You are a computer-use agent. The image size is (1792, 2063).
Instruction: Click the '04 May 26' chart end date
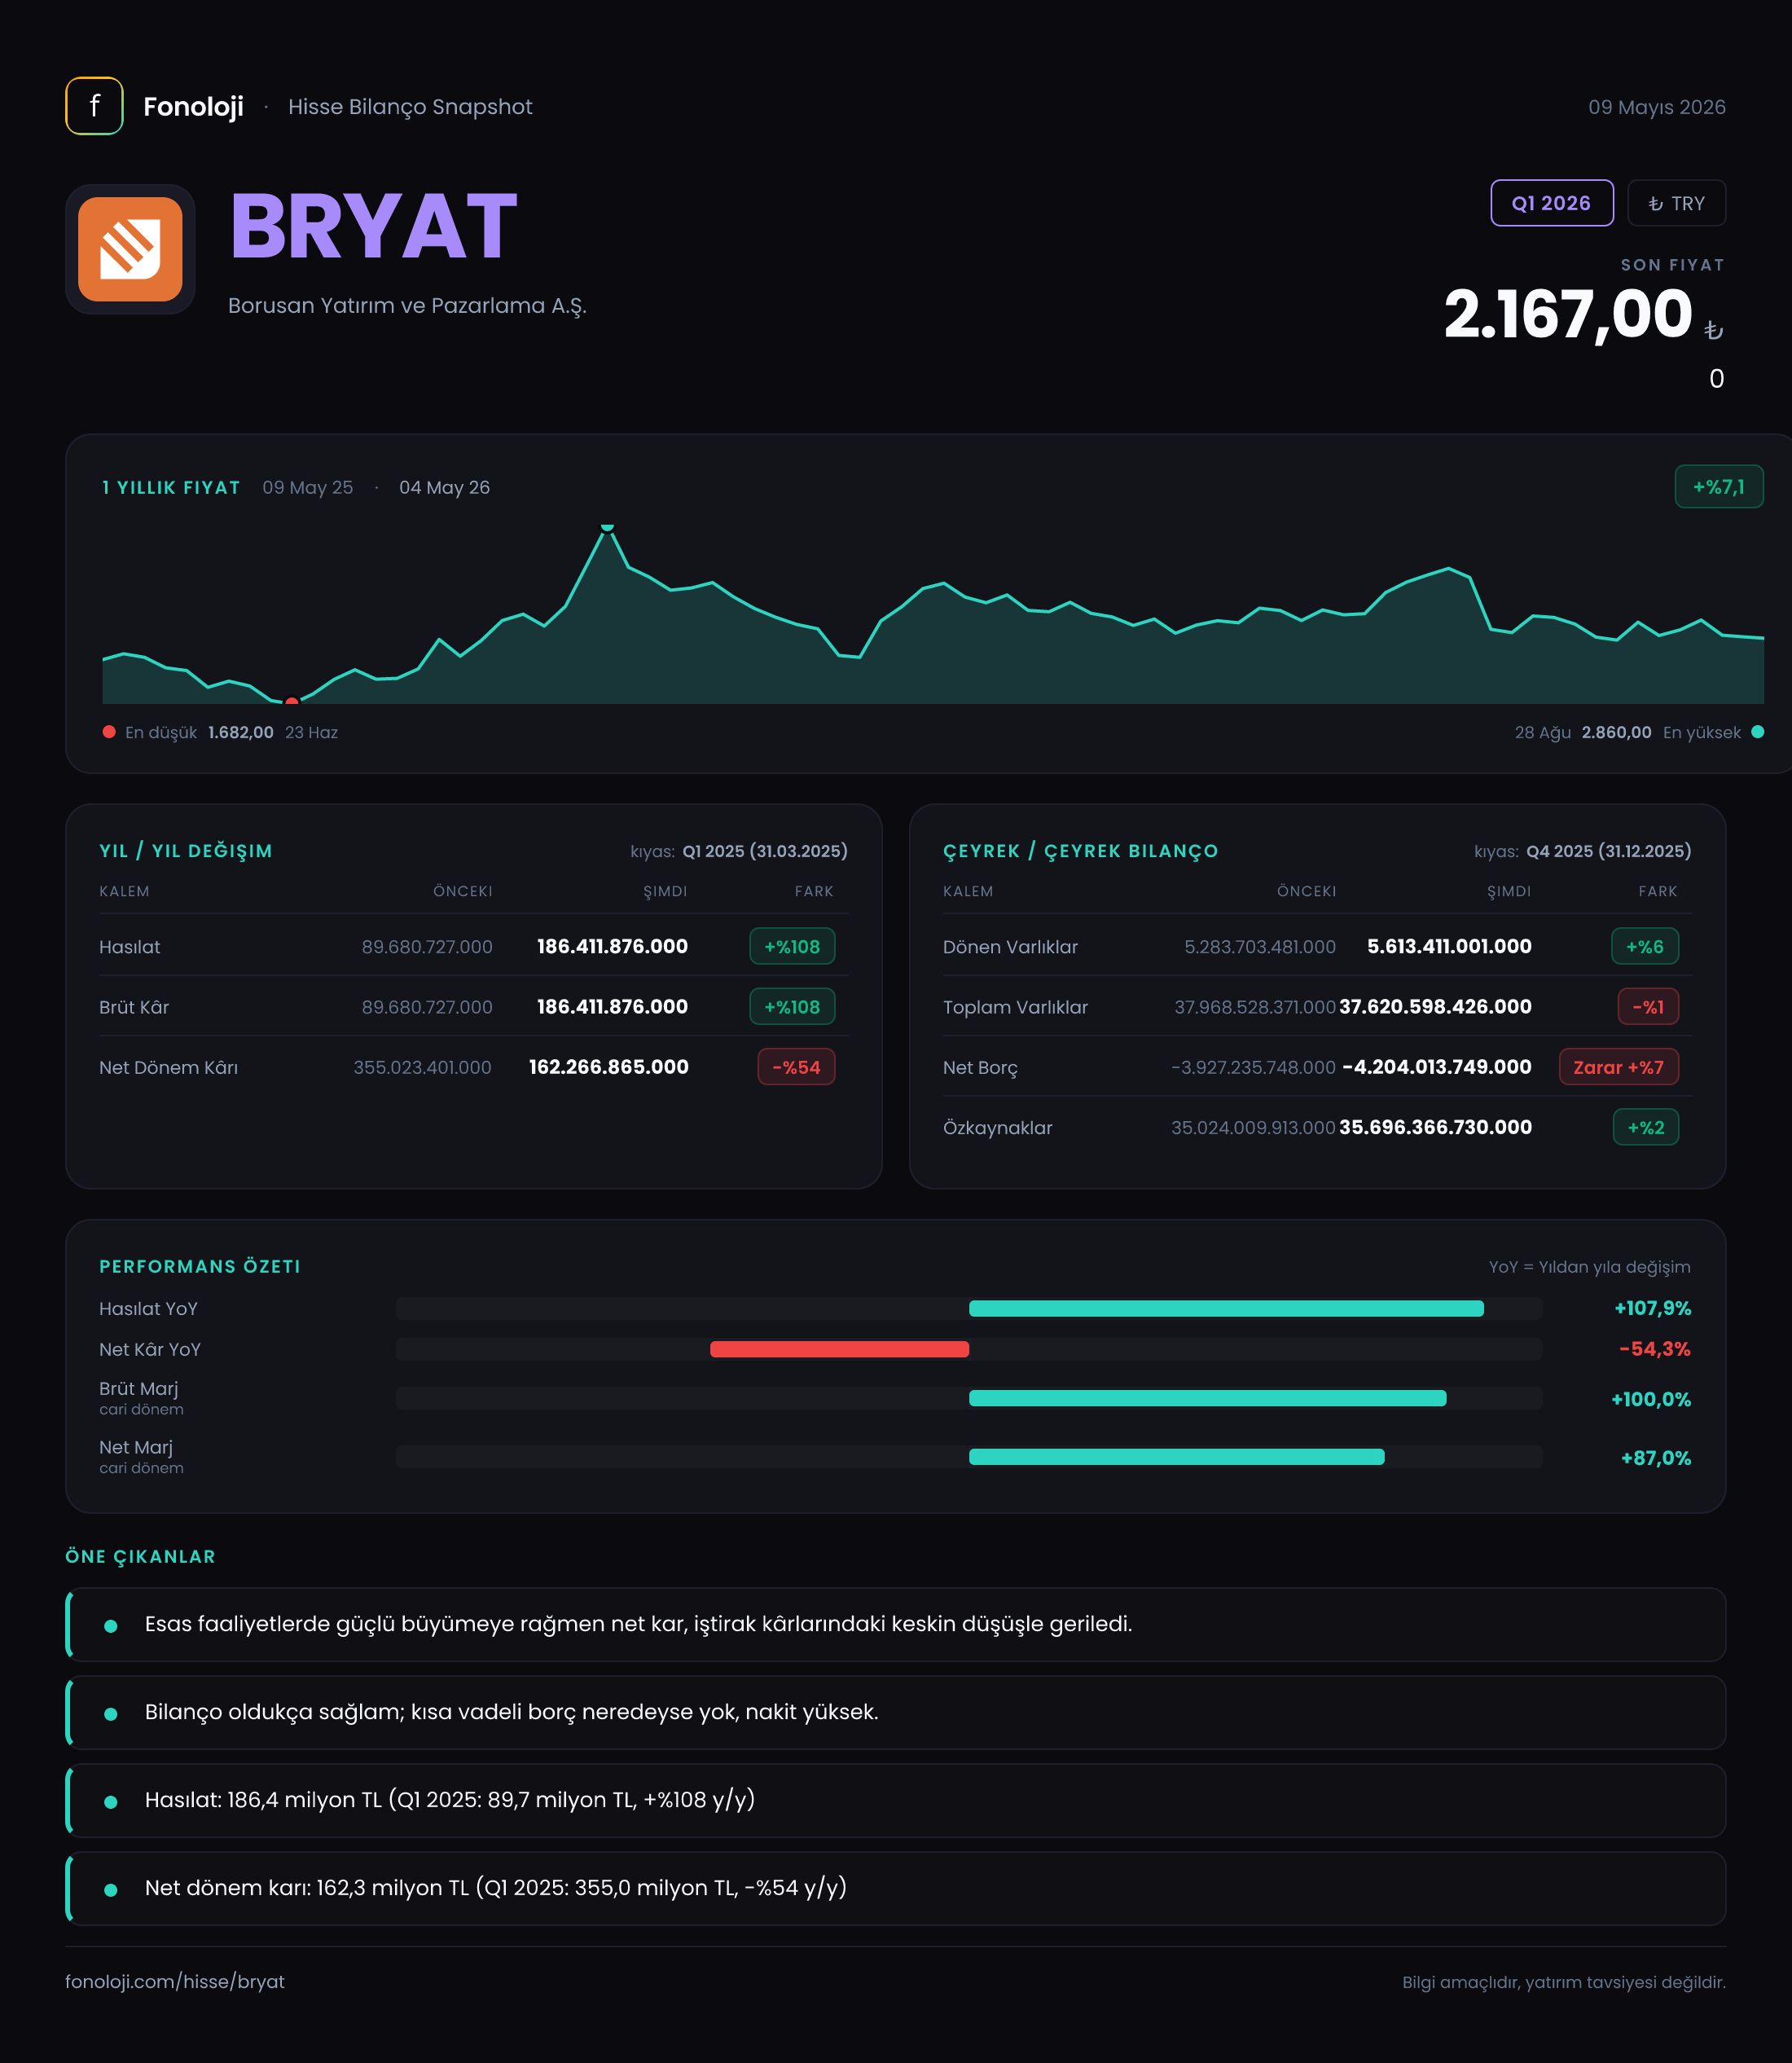click(x=444, y=487)
